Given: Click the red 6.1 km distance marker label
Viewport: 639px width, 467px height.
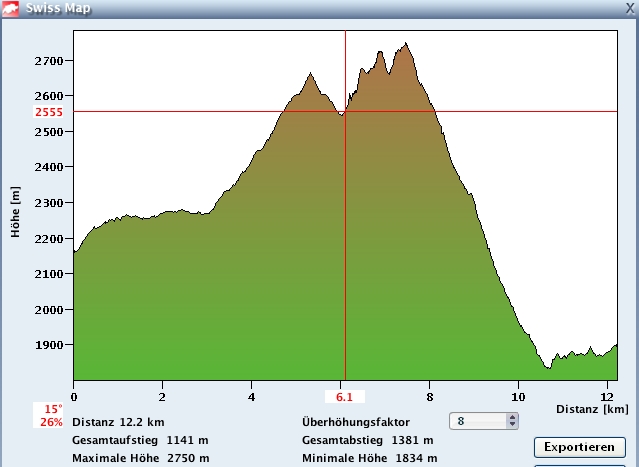Looking at the screenshot, I should pyautogui.click(x=343, y=397).
